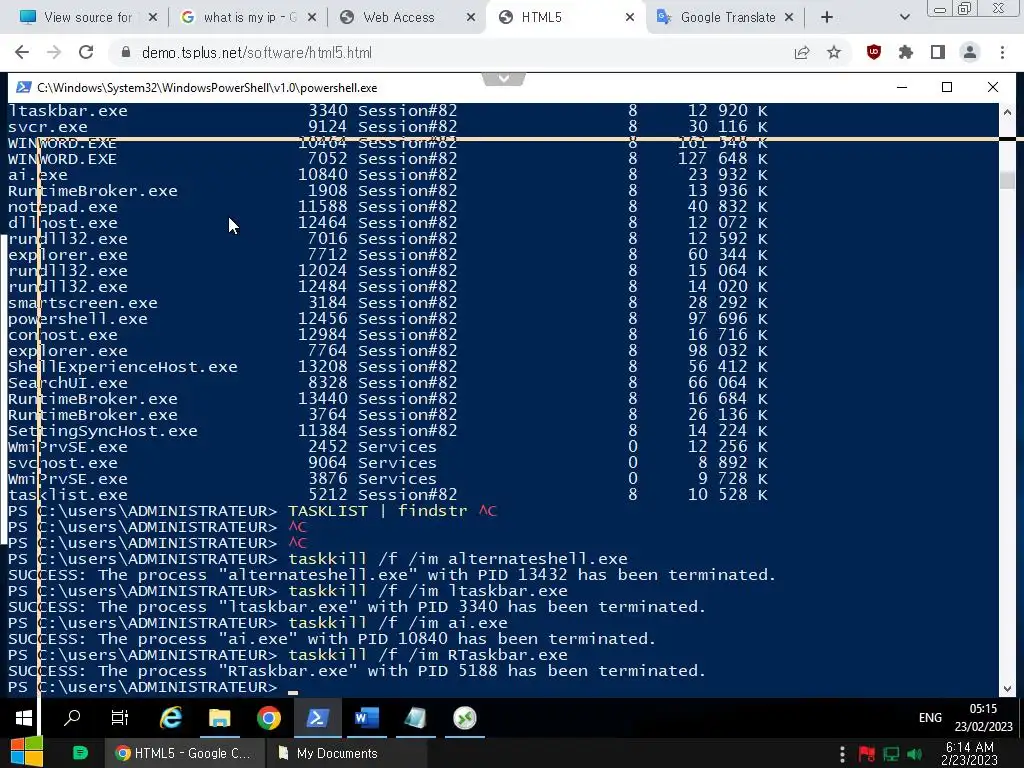Open File Explorer on the remote taskbar

pos(219,718)
